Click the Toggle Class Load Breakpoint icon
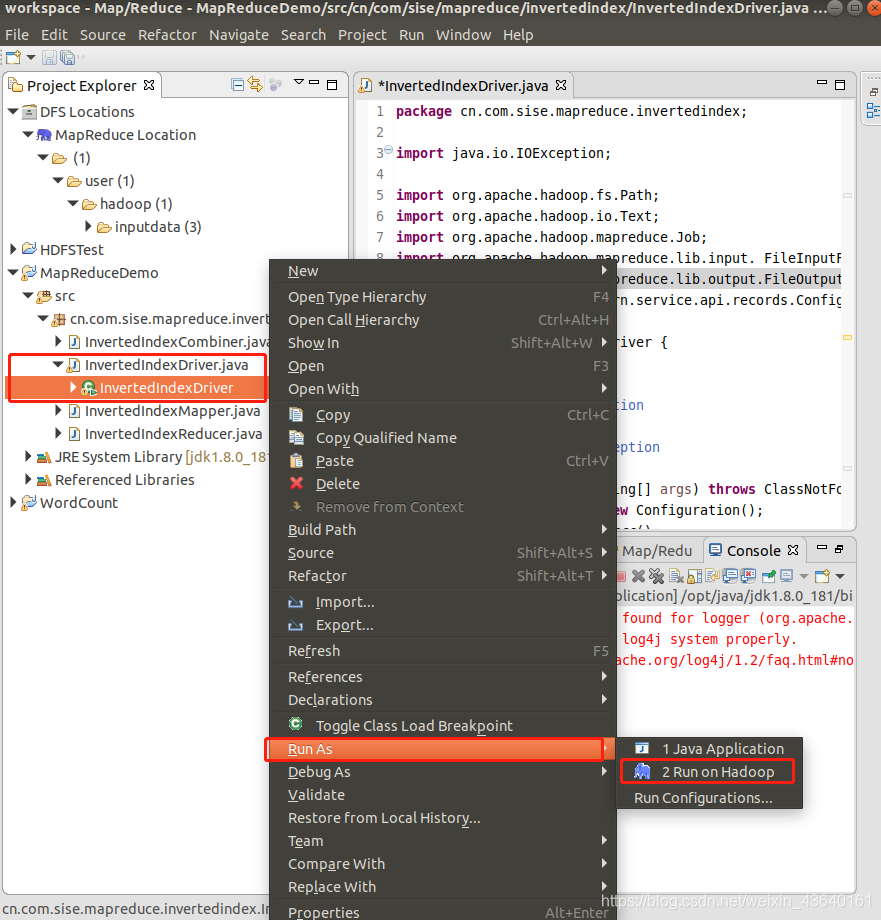 pos(296,725)
